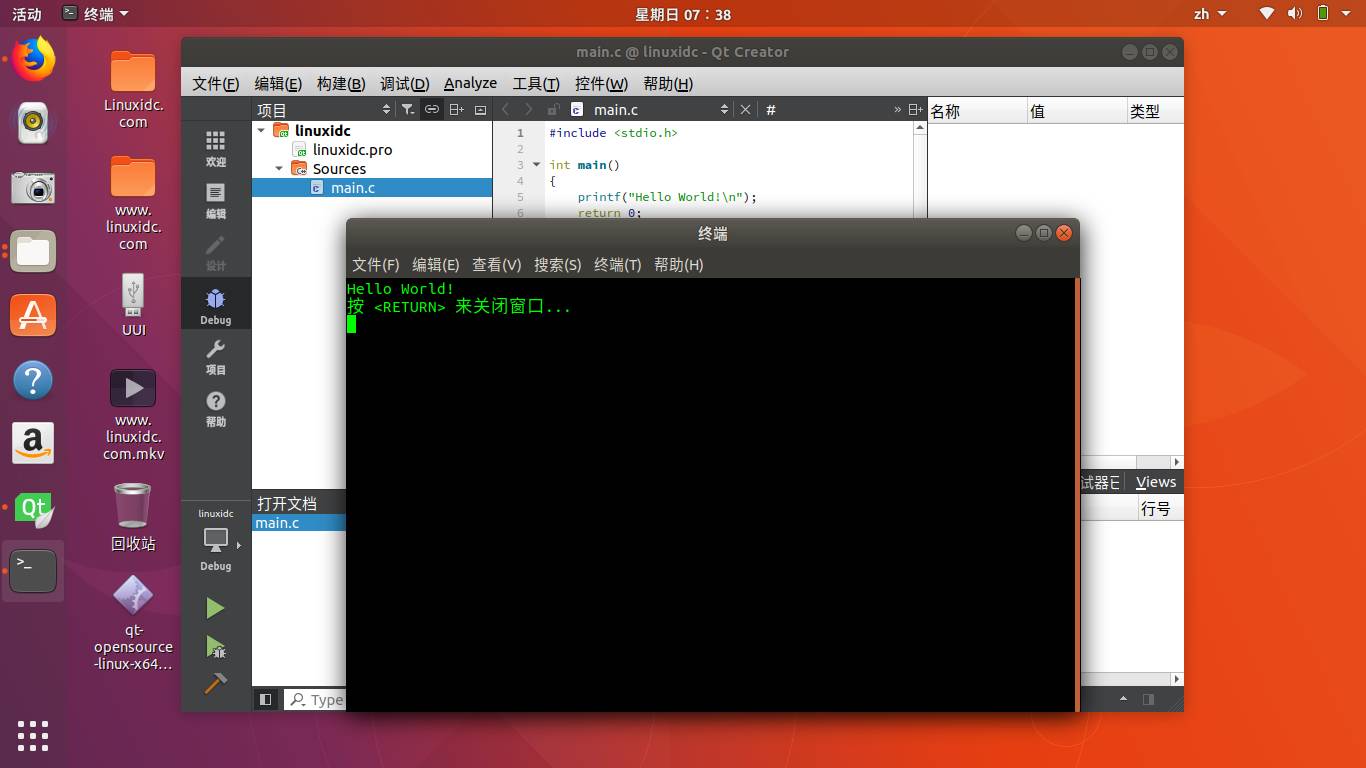
Task: Collapse the Sources folder node
Action: tap(280, 168)
